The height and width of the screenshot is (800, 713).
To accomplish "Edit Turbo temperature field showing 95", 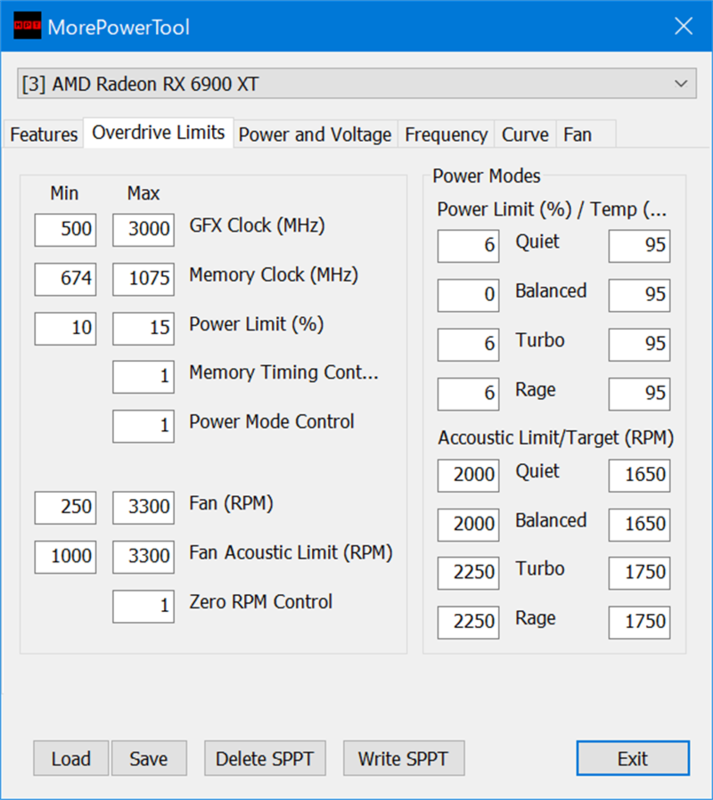I will click(x=640, y=345).
